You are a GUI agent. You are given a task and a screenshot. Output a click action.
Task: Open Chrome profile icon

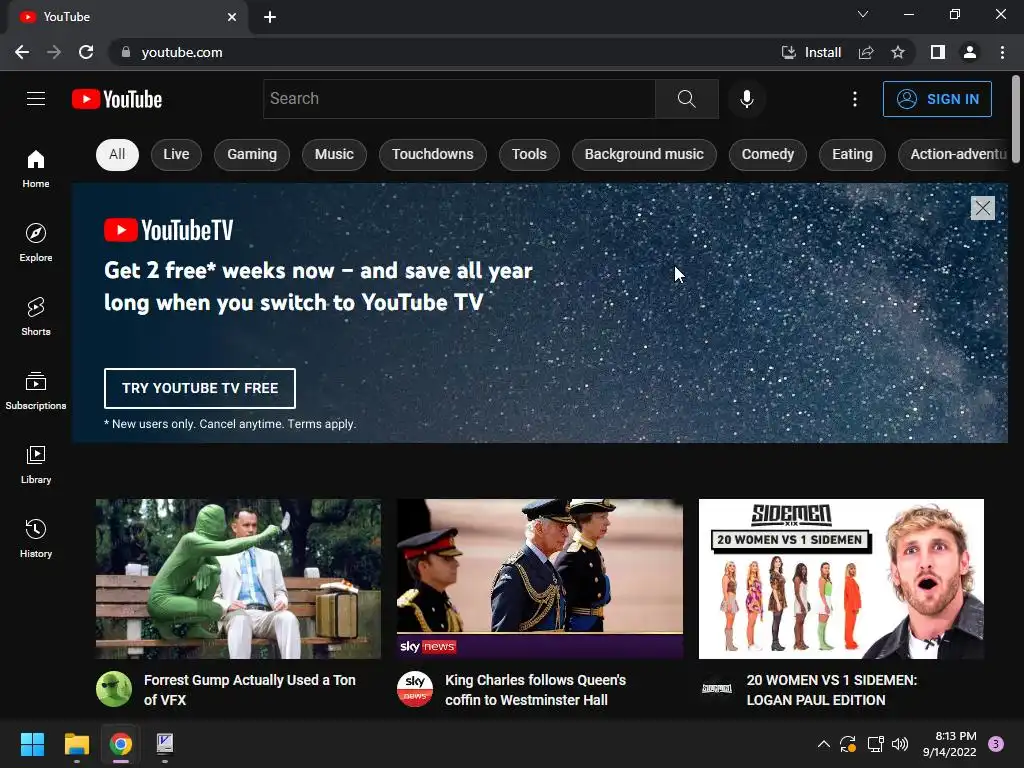[x=970, y=52]
